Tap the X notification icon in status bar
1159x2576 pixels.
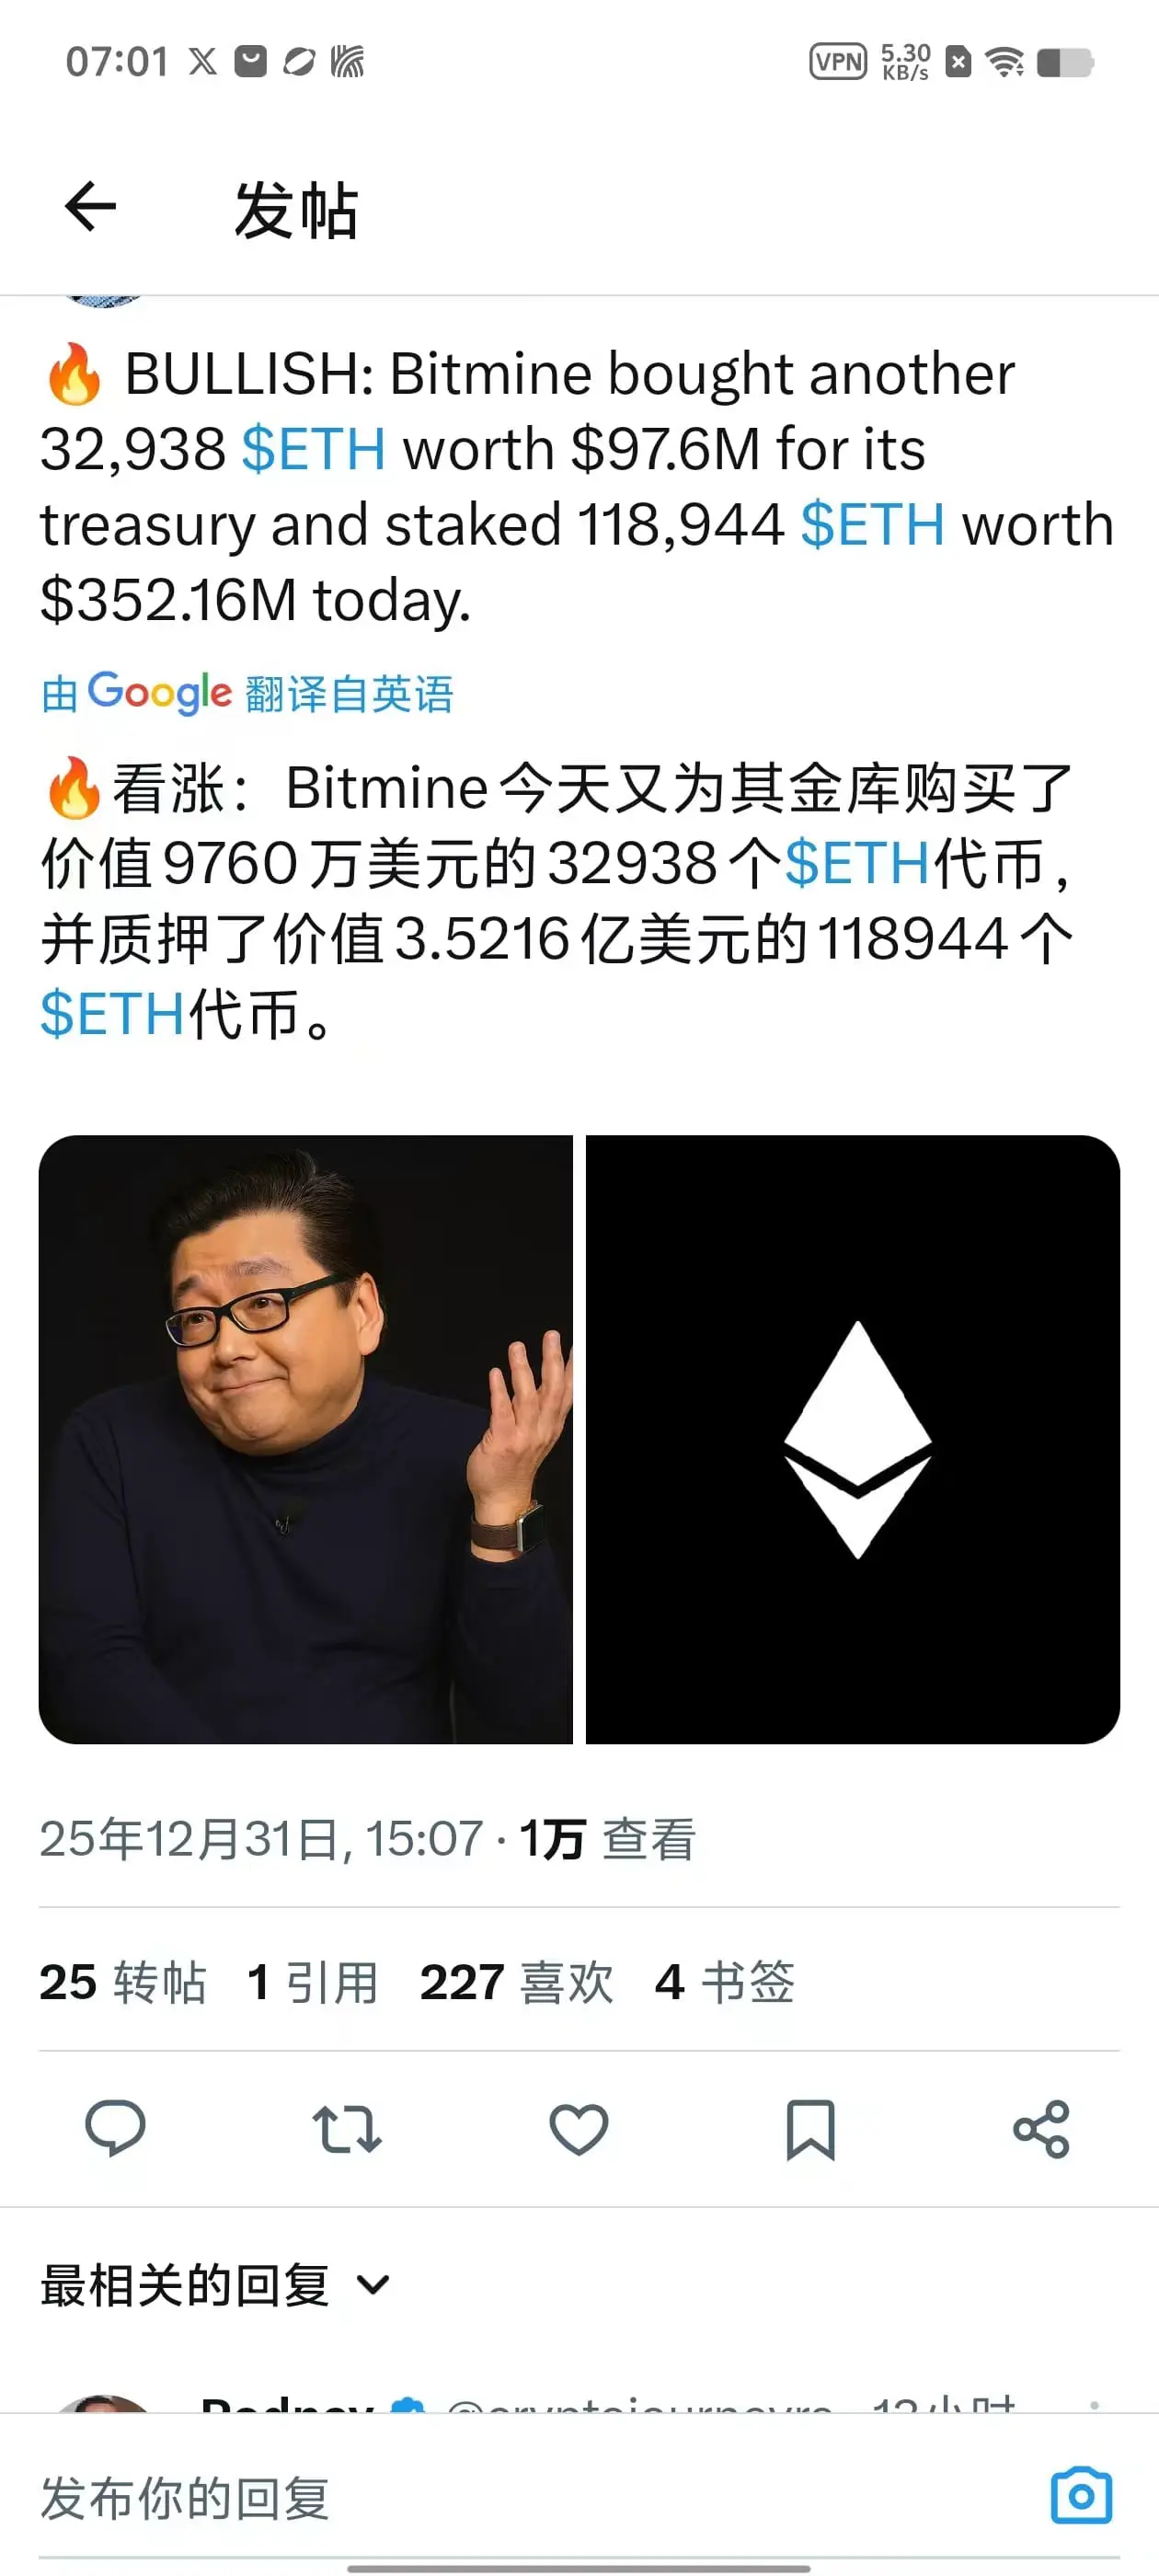(x=203, y=62)
